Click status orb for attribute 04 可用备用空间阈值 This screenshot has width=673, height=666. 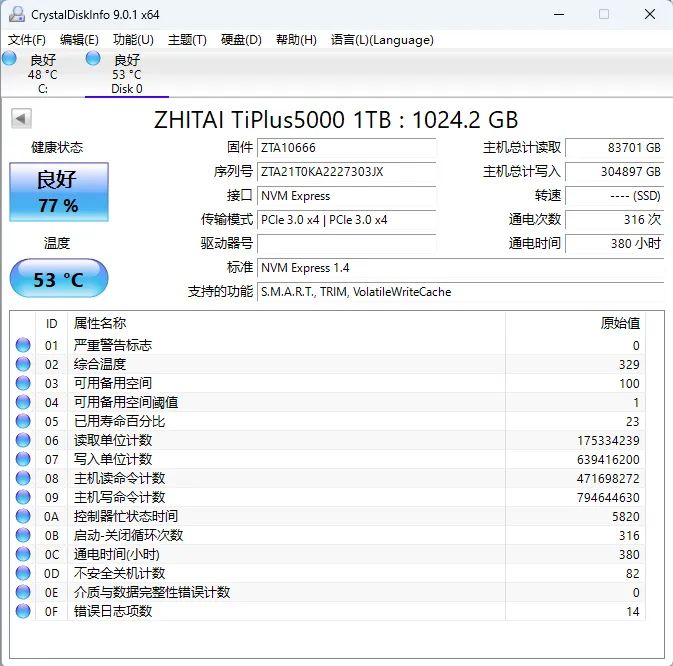point(23,402)
